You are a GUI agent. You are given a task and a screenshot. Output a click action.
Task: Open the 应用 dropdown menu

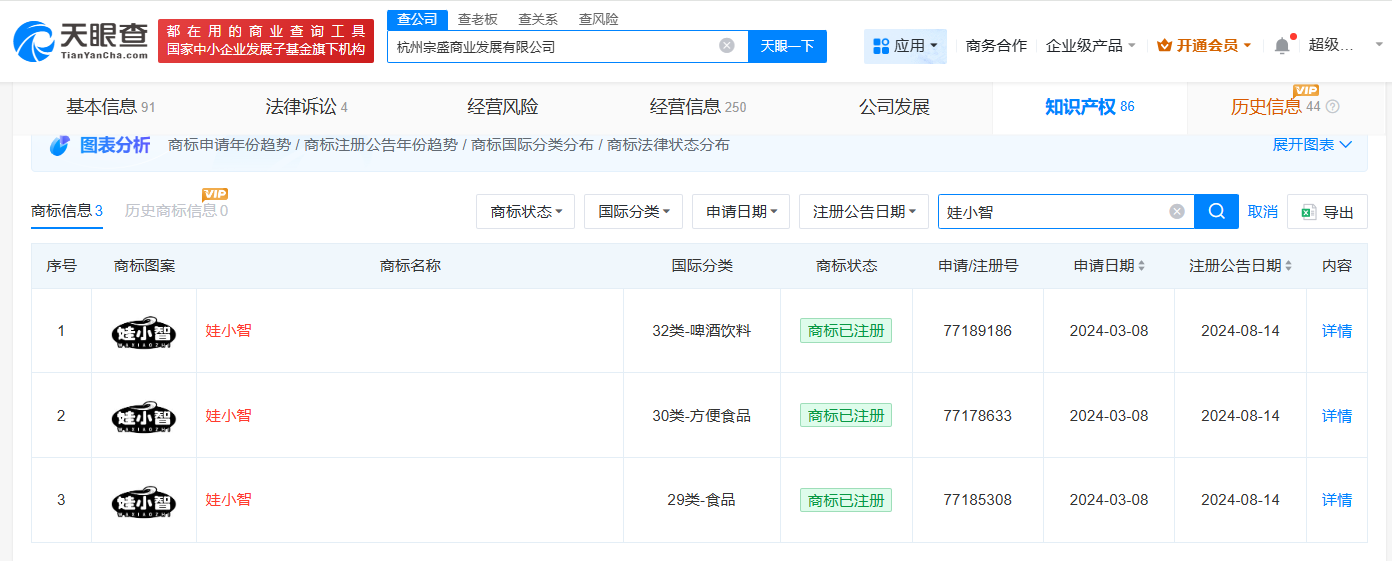point(905,46)
